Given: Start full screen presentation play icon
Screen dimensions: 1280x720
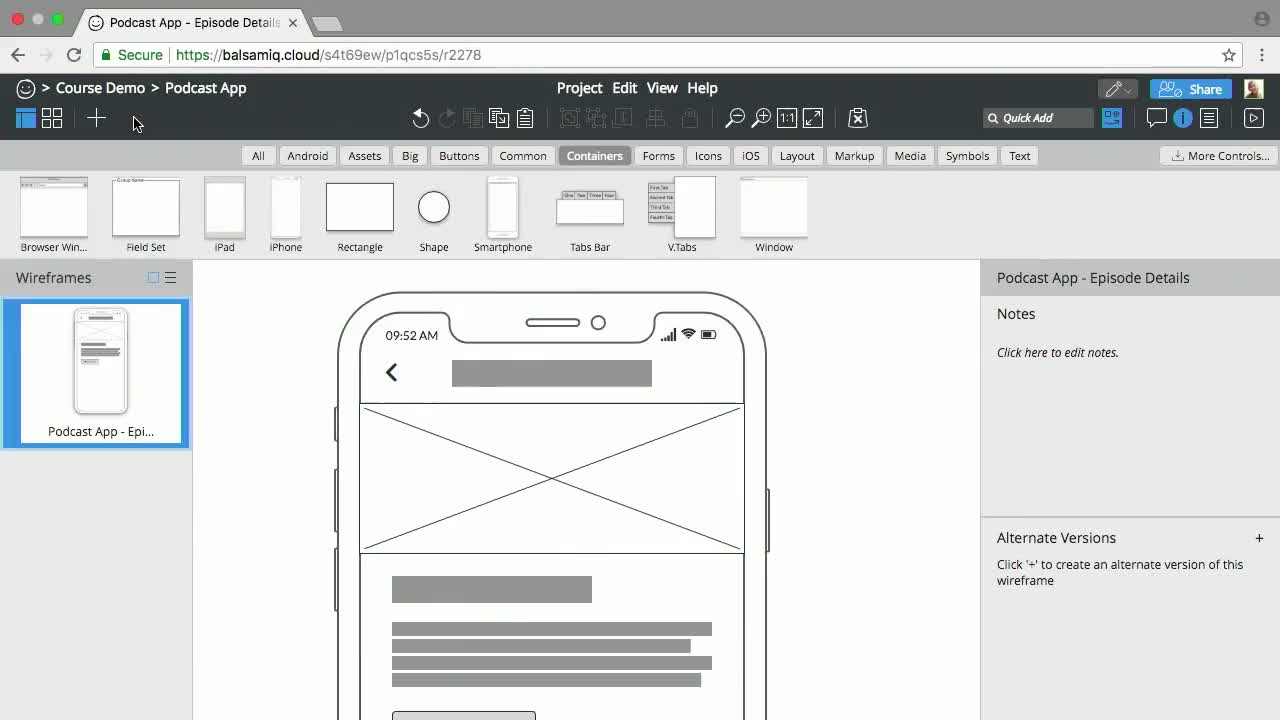Looking at the screenshot, I should coord(1253,118).
